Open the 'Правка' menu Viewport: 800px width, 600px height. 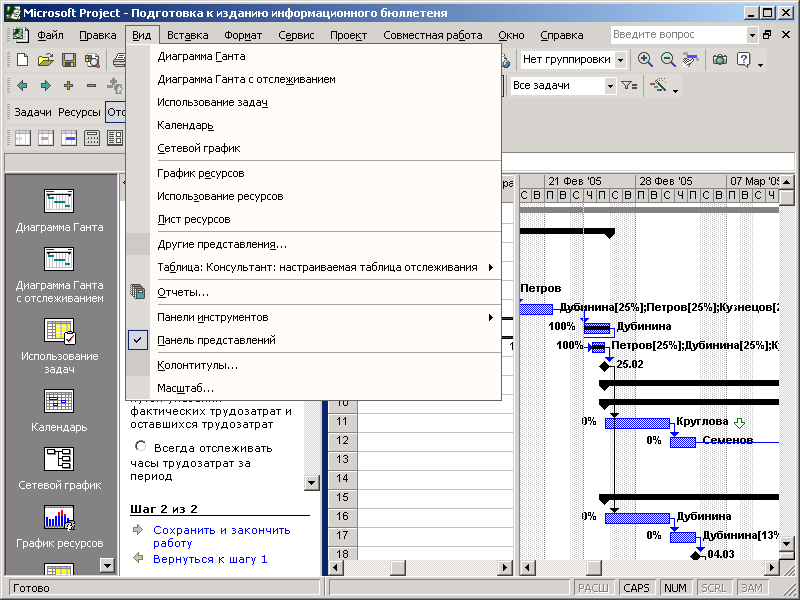[97, 35]
